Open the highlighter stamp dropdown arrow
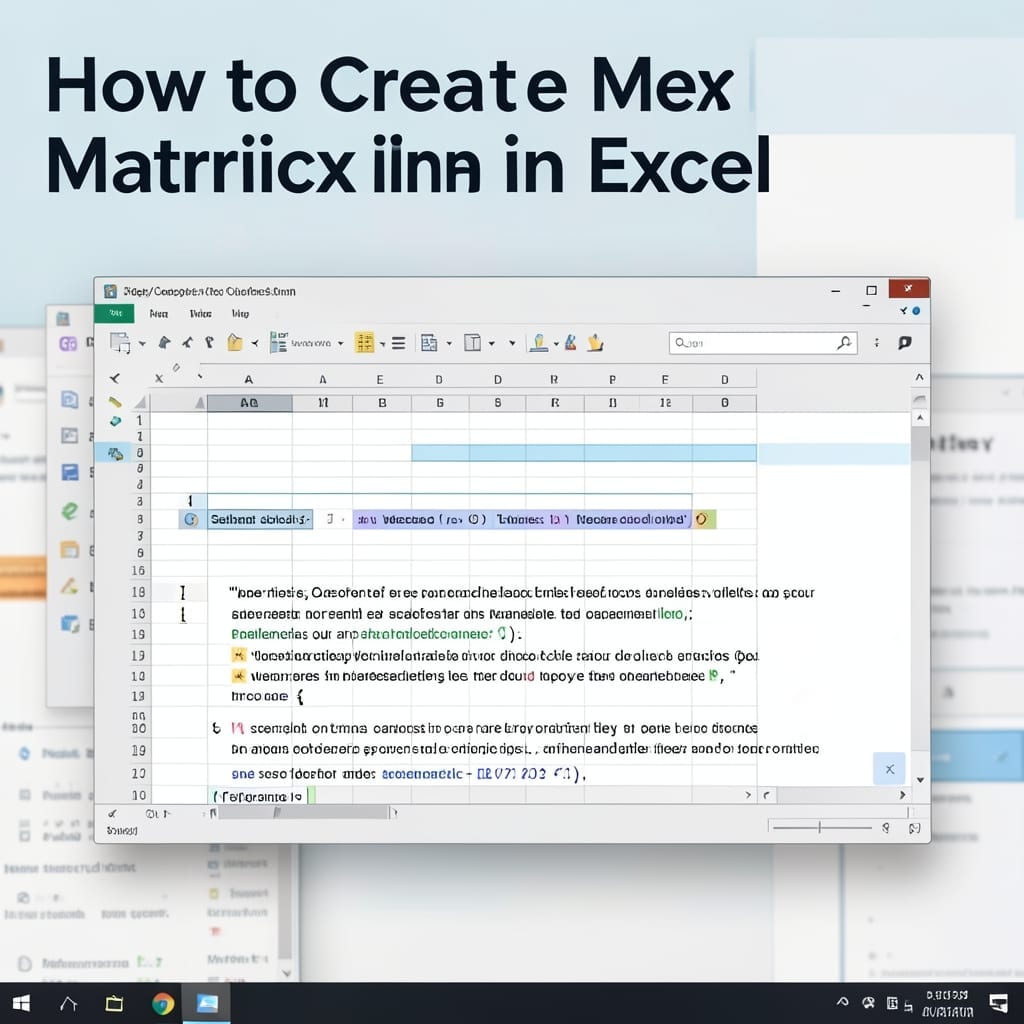Screen dimensions: 1024x1024 (x=556, y=344)
